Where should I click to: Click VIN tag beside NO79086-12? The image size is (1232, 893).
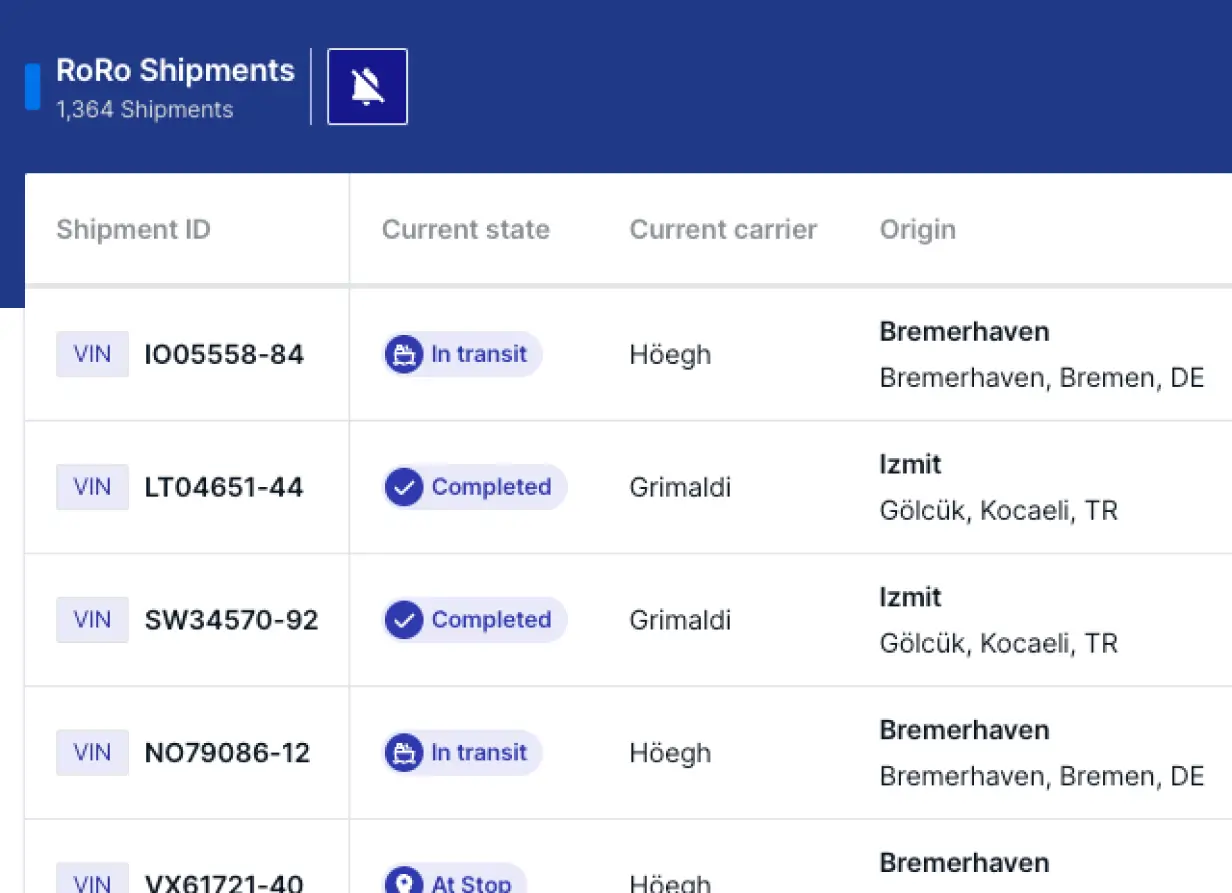coord(92,753)
